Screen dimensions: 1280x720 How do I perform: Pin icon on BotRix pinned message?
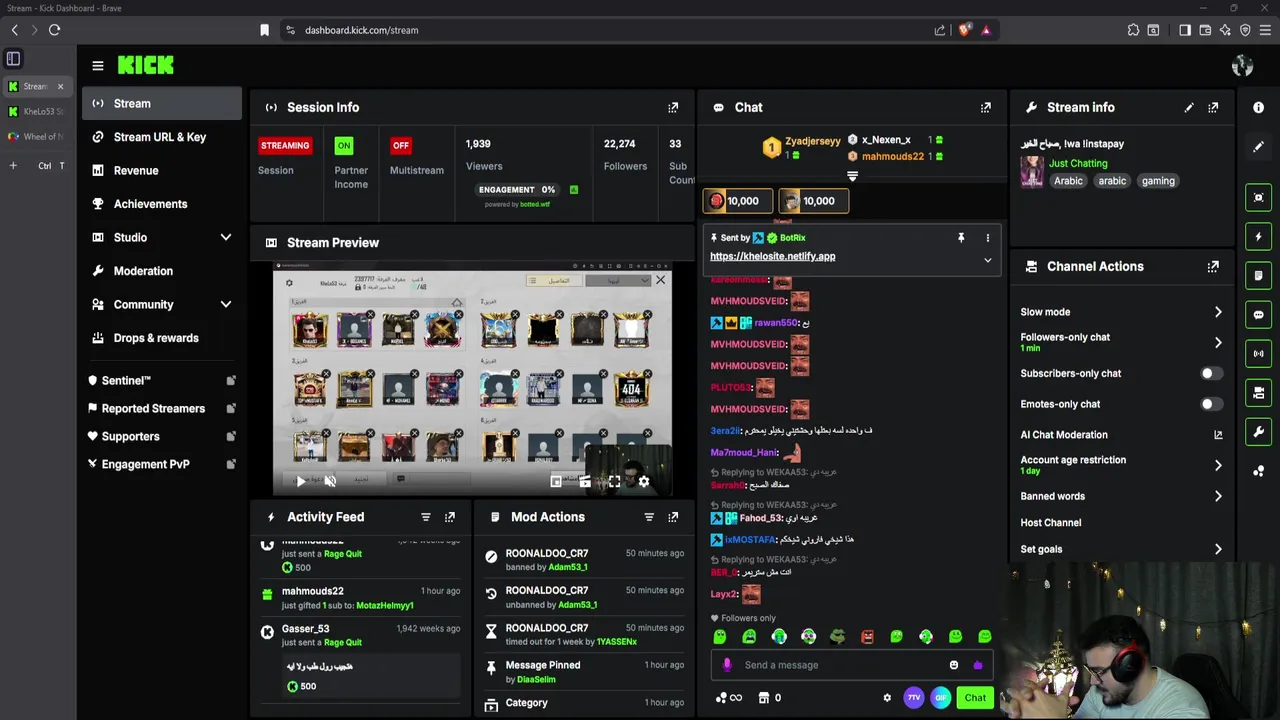point(961,238)
